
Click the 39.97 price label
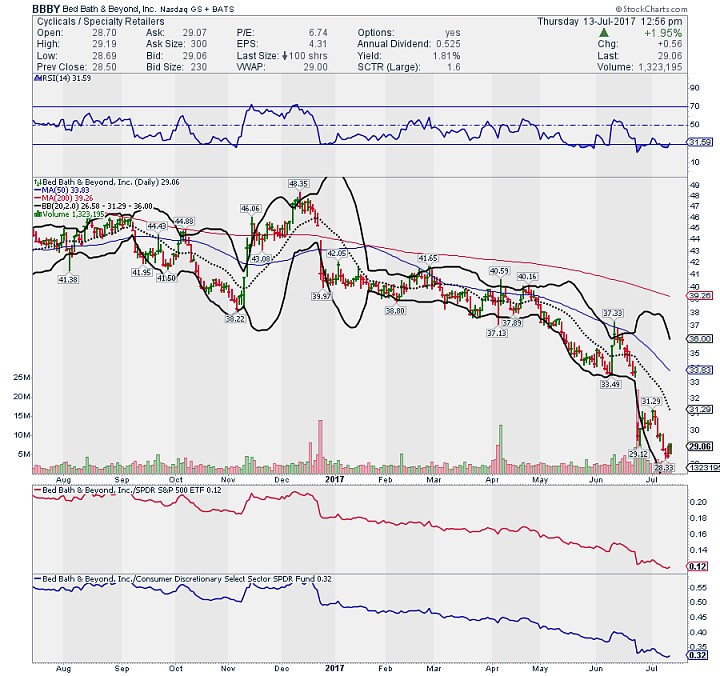pos(321,296)
